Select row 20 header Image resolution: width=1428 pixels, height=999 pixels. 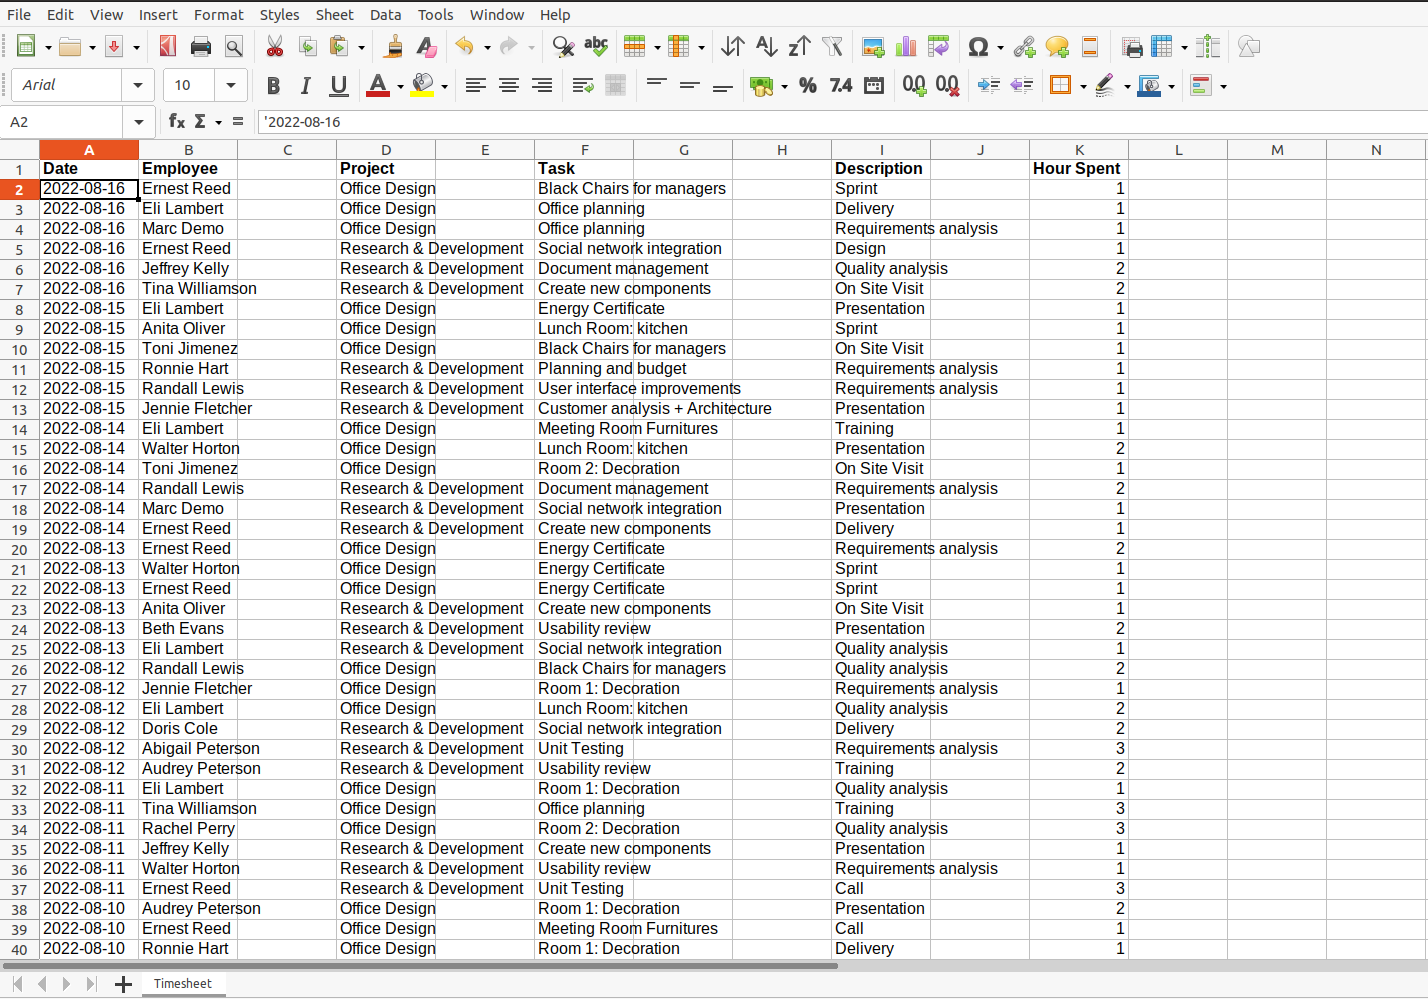[19, 549]
